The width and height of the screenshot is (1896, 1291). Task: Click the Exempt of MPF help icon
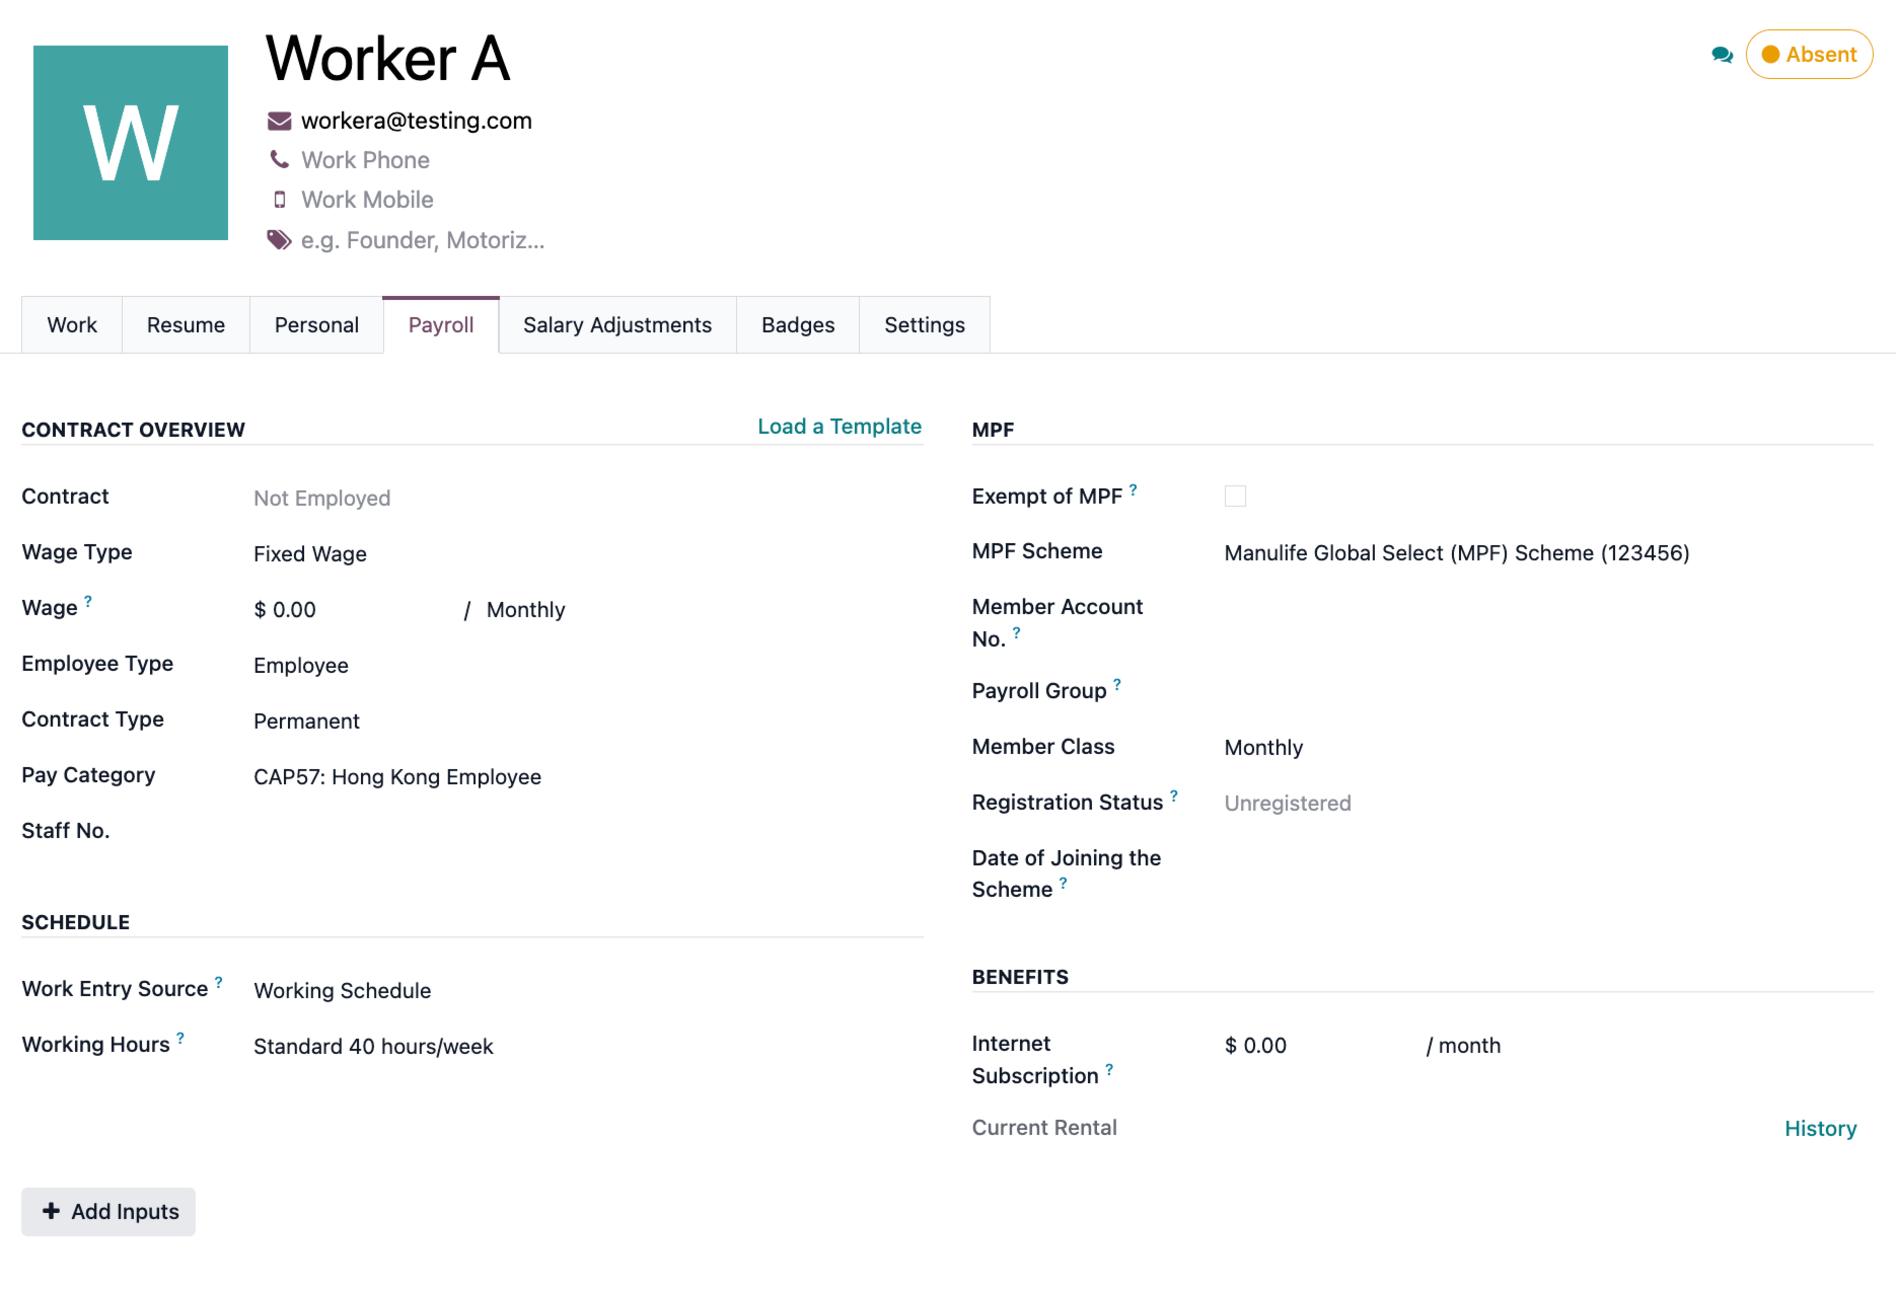1133,490
